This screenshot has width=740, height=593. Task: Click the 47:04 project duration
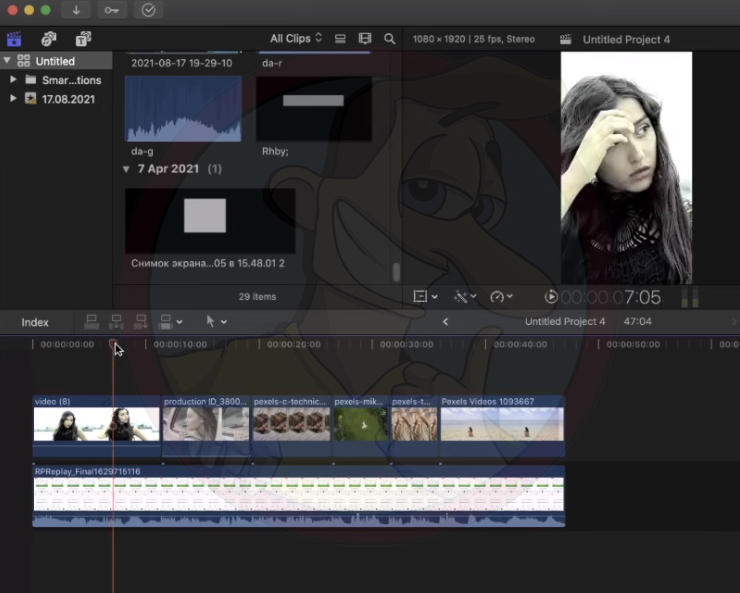coord(637,321)
